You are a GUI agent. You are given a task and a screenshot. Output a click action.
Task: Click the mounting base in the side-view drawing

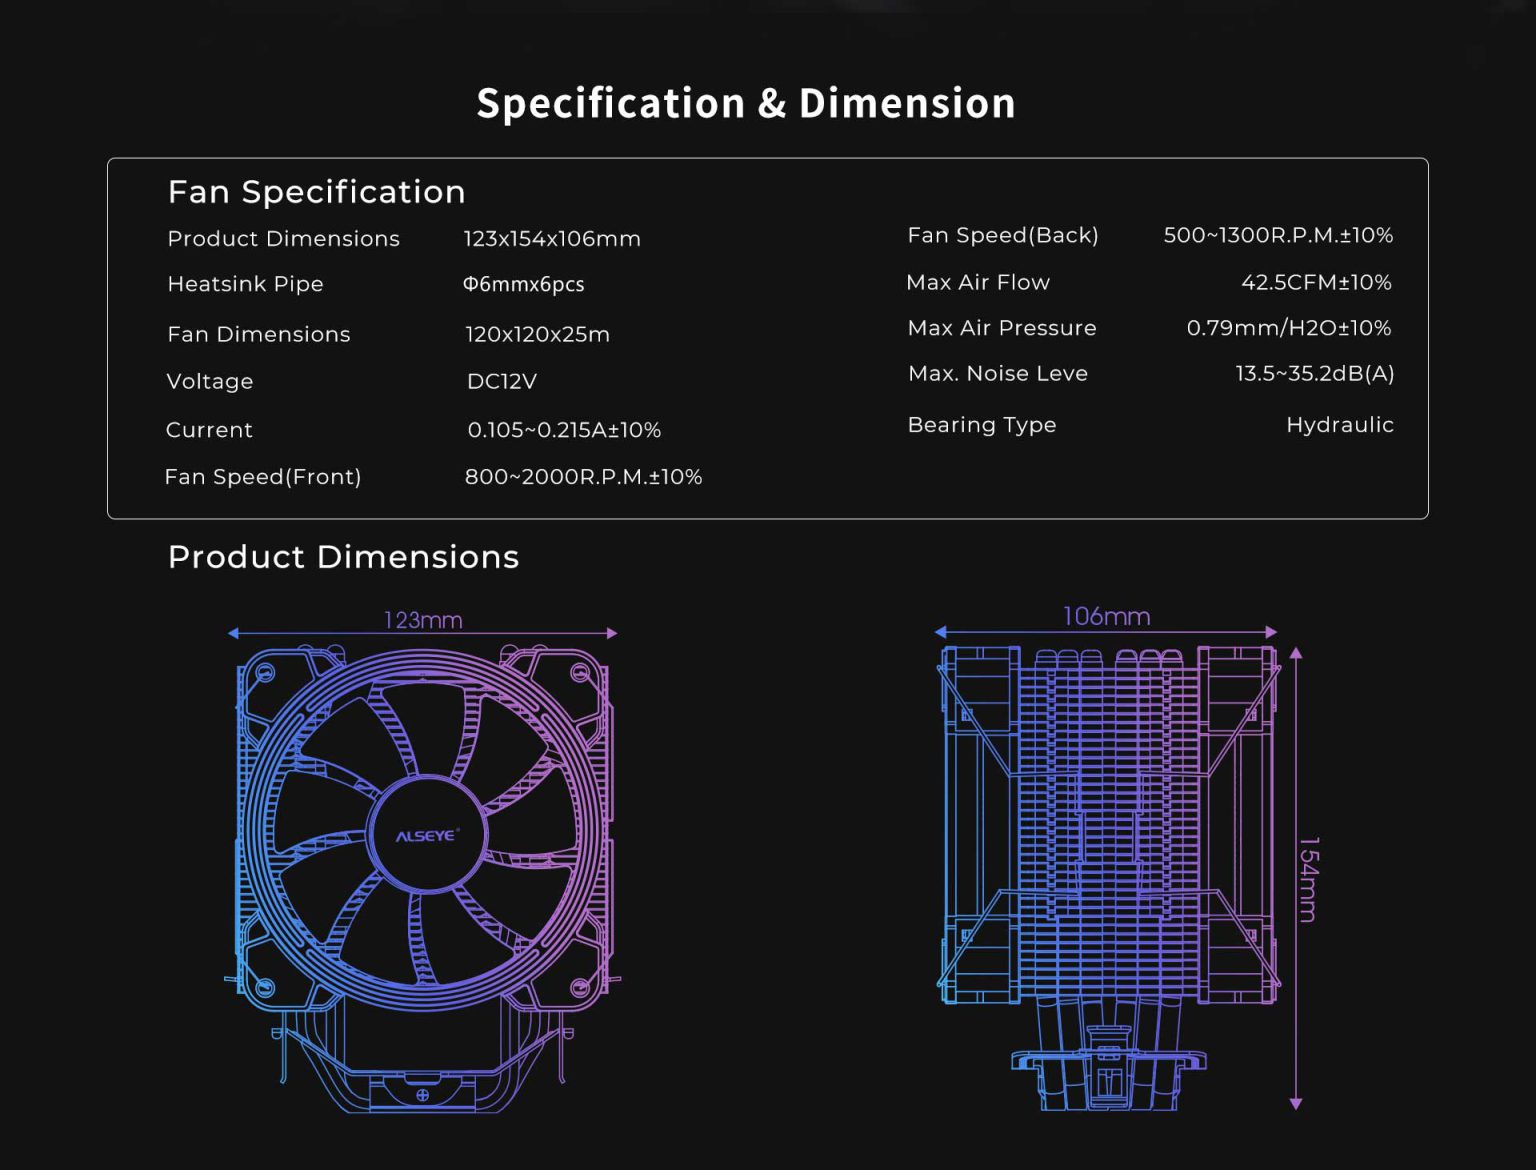[x=1108, y=1075]
